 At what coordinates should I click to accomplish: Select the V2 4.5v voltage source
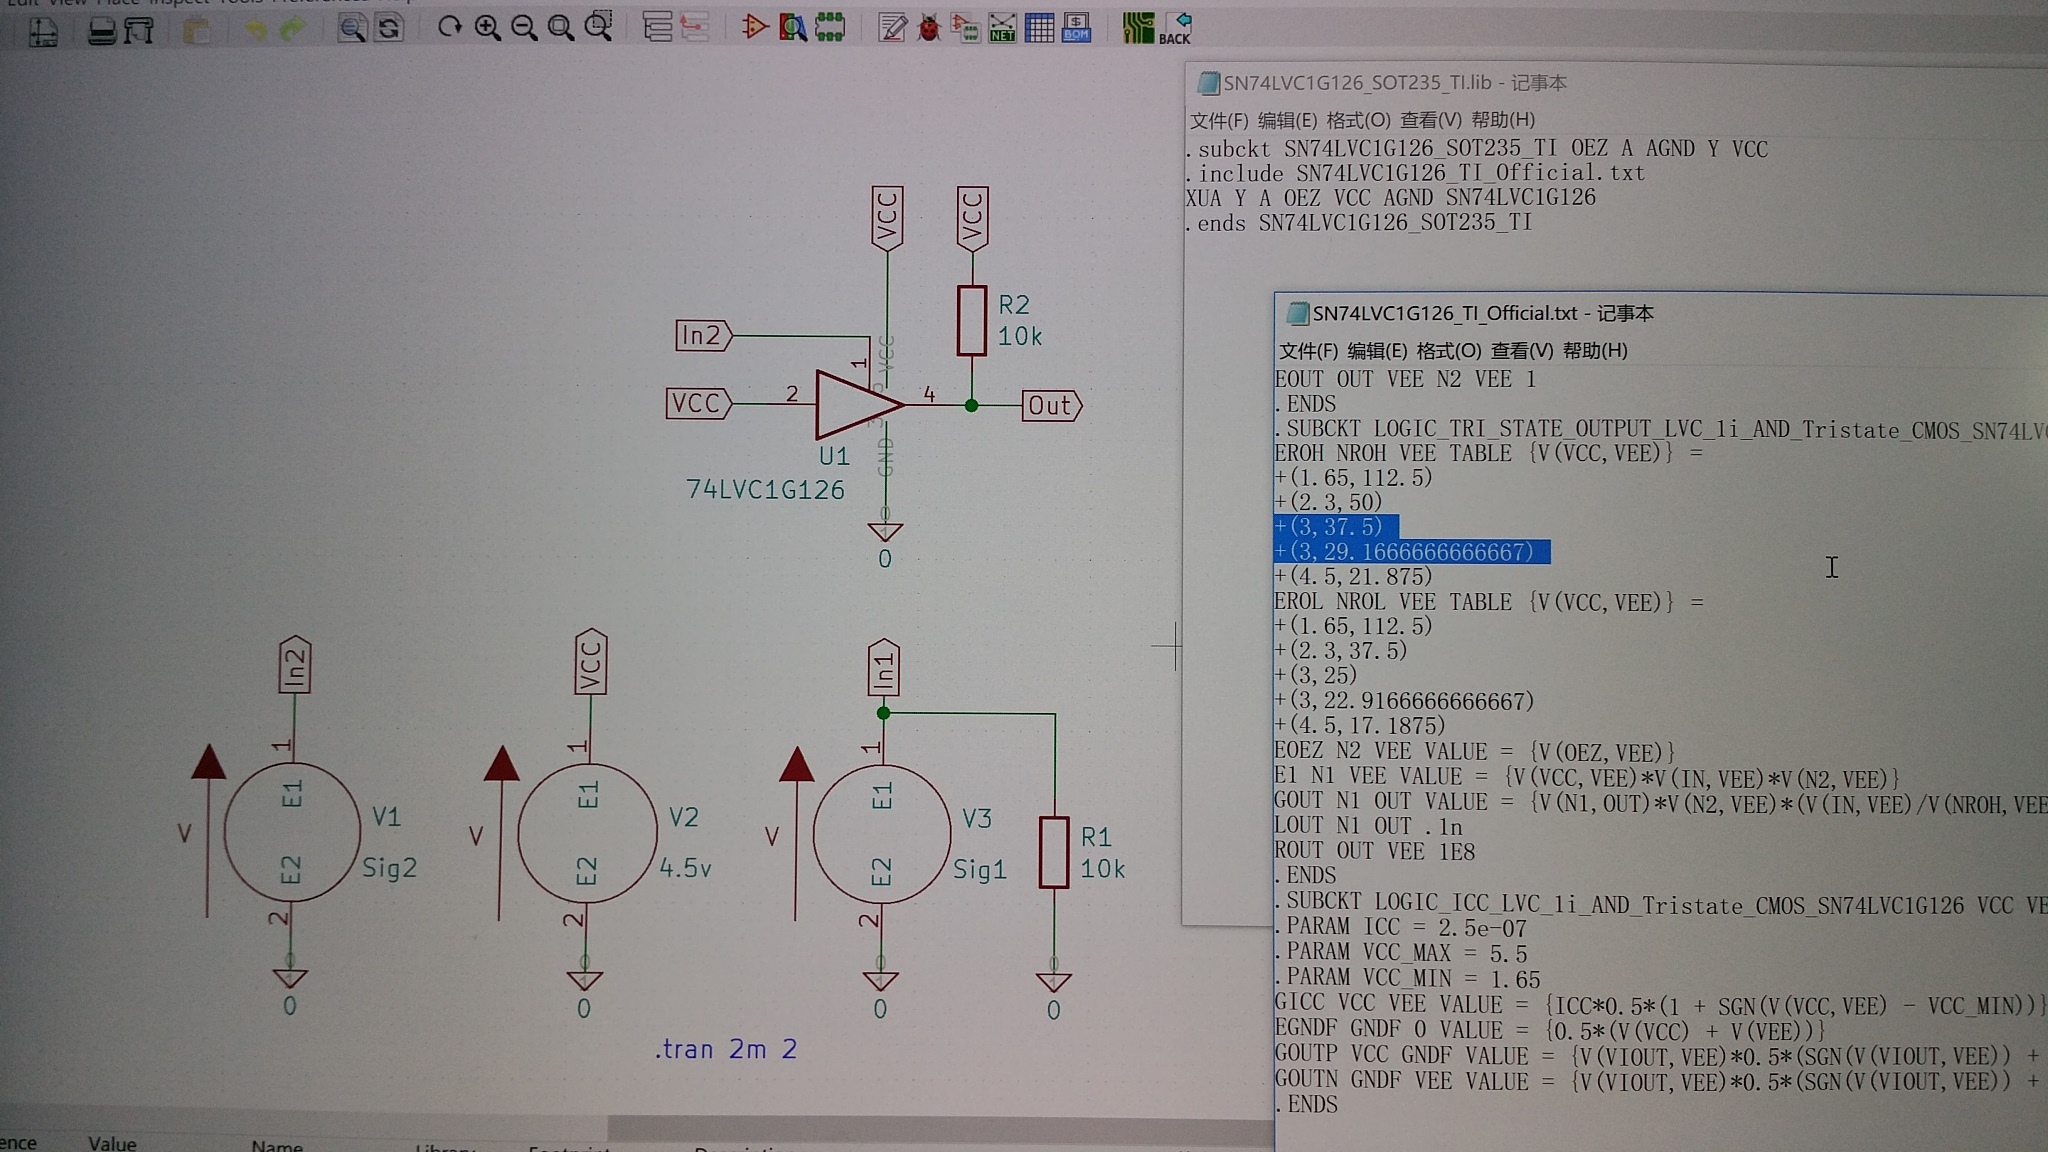pos(587,832)
